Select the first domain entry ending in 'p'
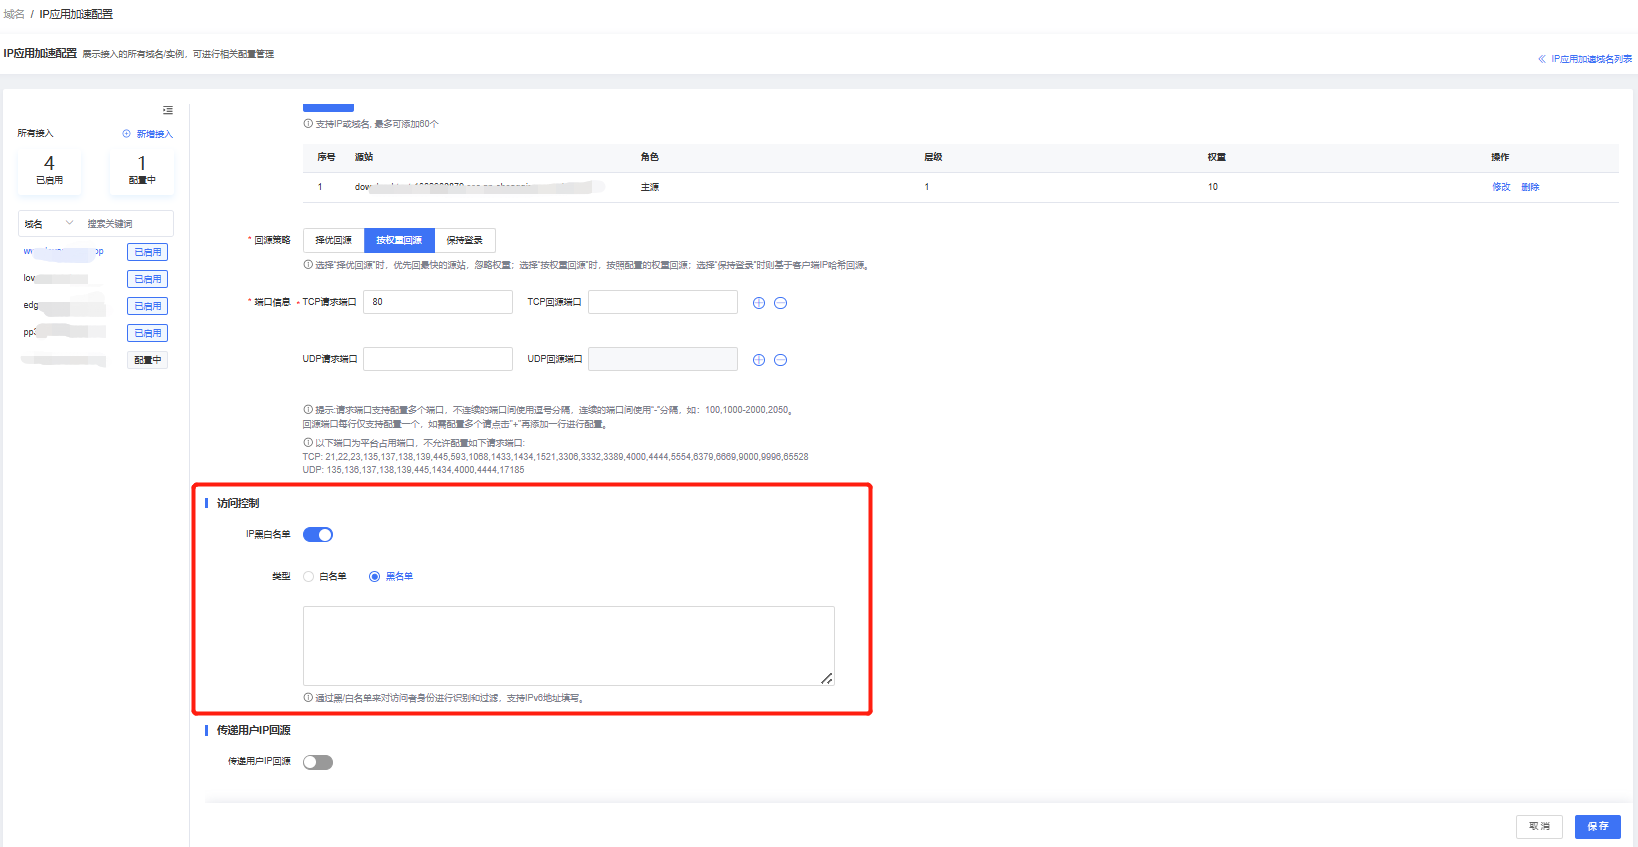 tap(63, 252)
